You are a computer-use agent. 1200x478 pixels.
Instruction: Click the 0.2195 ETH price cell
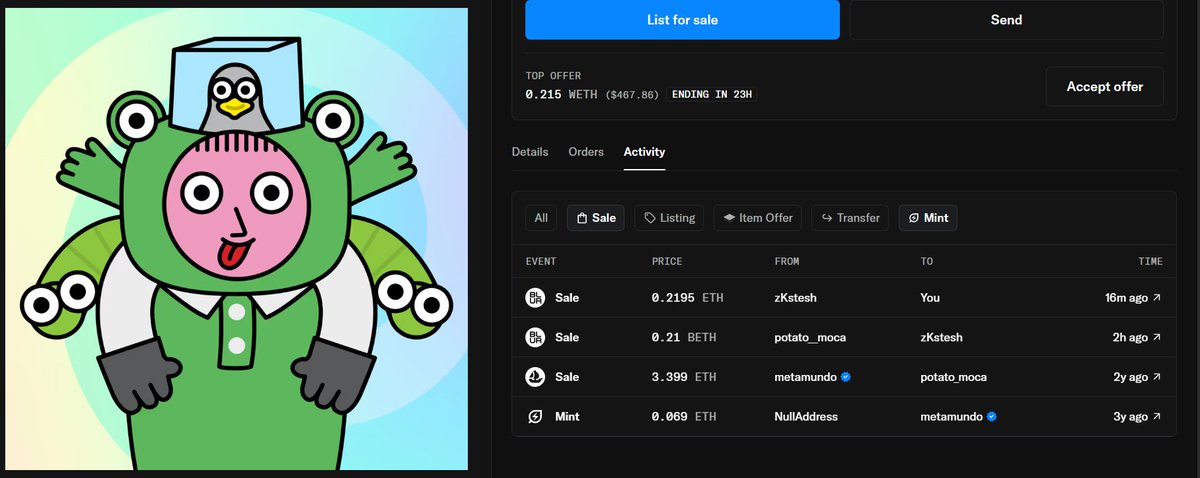click(685, 298)
